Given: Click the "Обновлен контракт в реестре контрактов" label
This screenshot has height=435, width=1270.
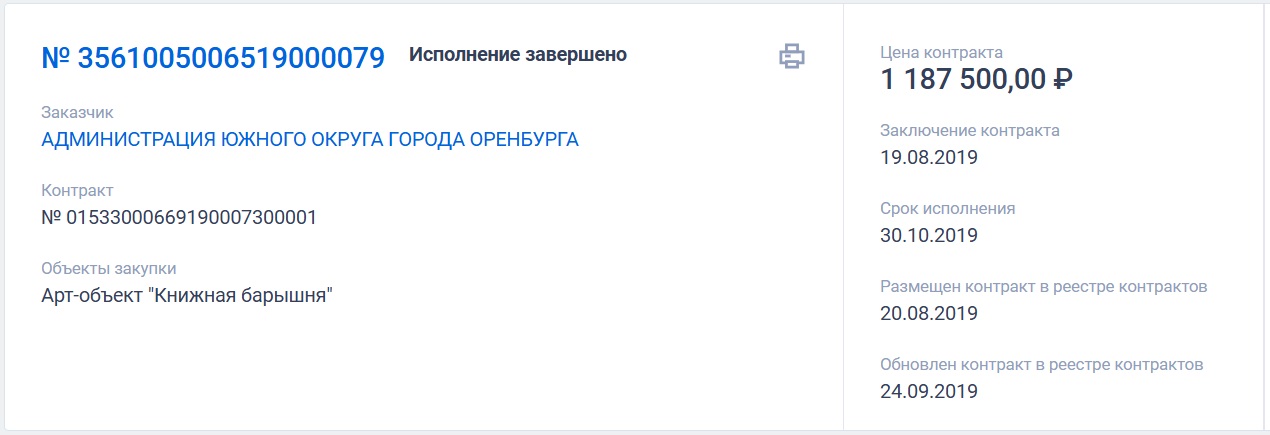Looking at the screenshot, I should pos(1041,364).
